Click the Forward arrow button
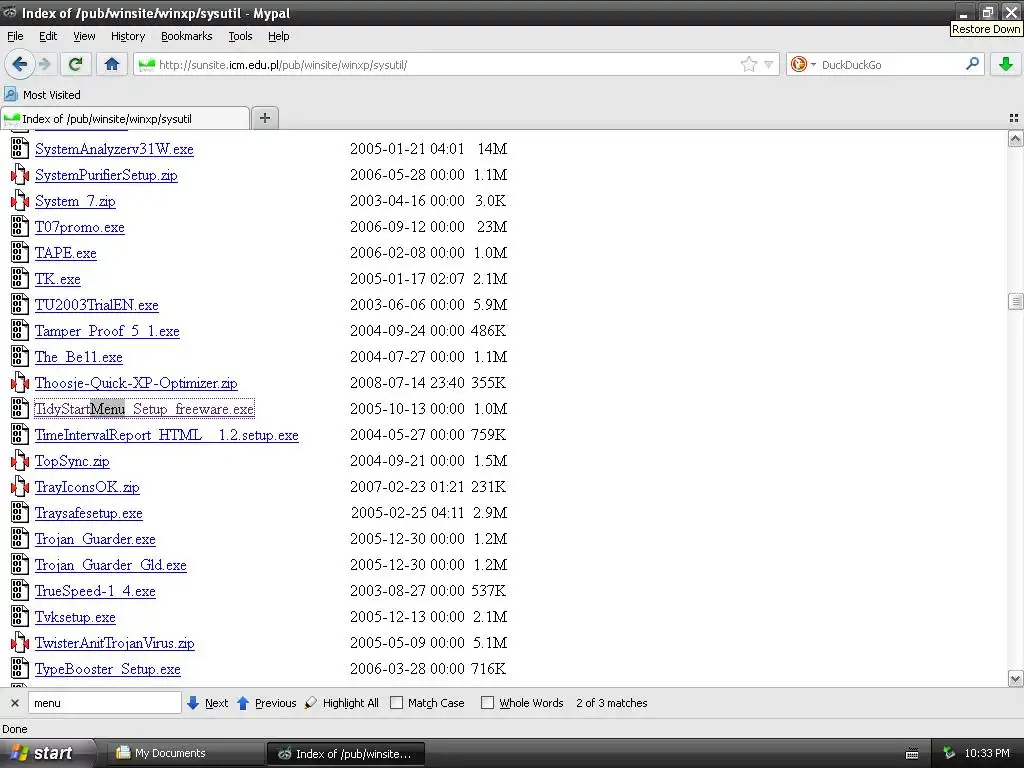 pyautogui.click(x=44, y=64)
